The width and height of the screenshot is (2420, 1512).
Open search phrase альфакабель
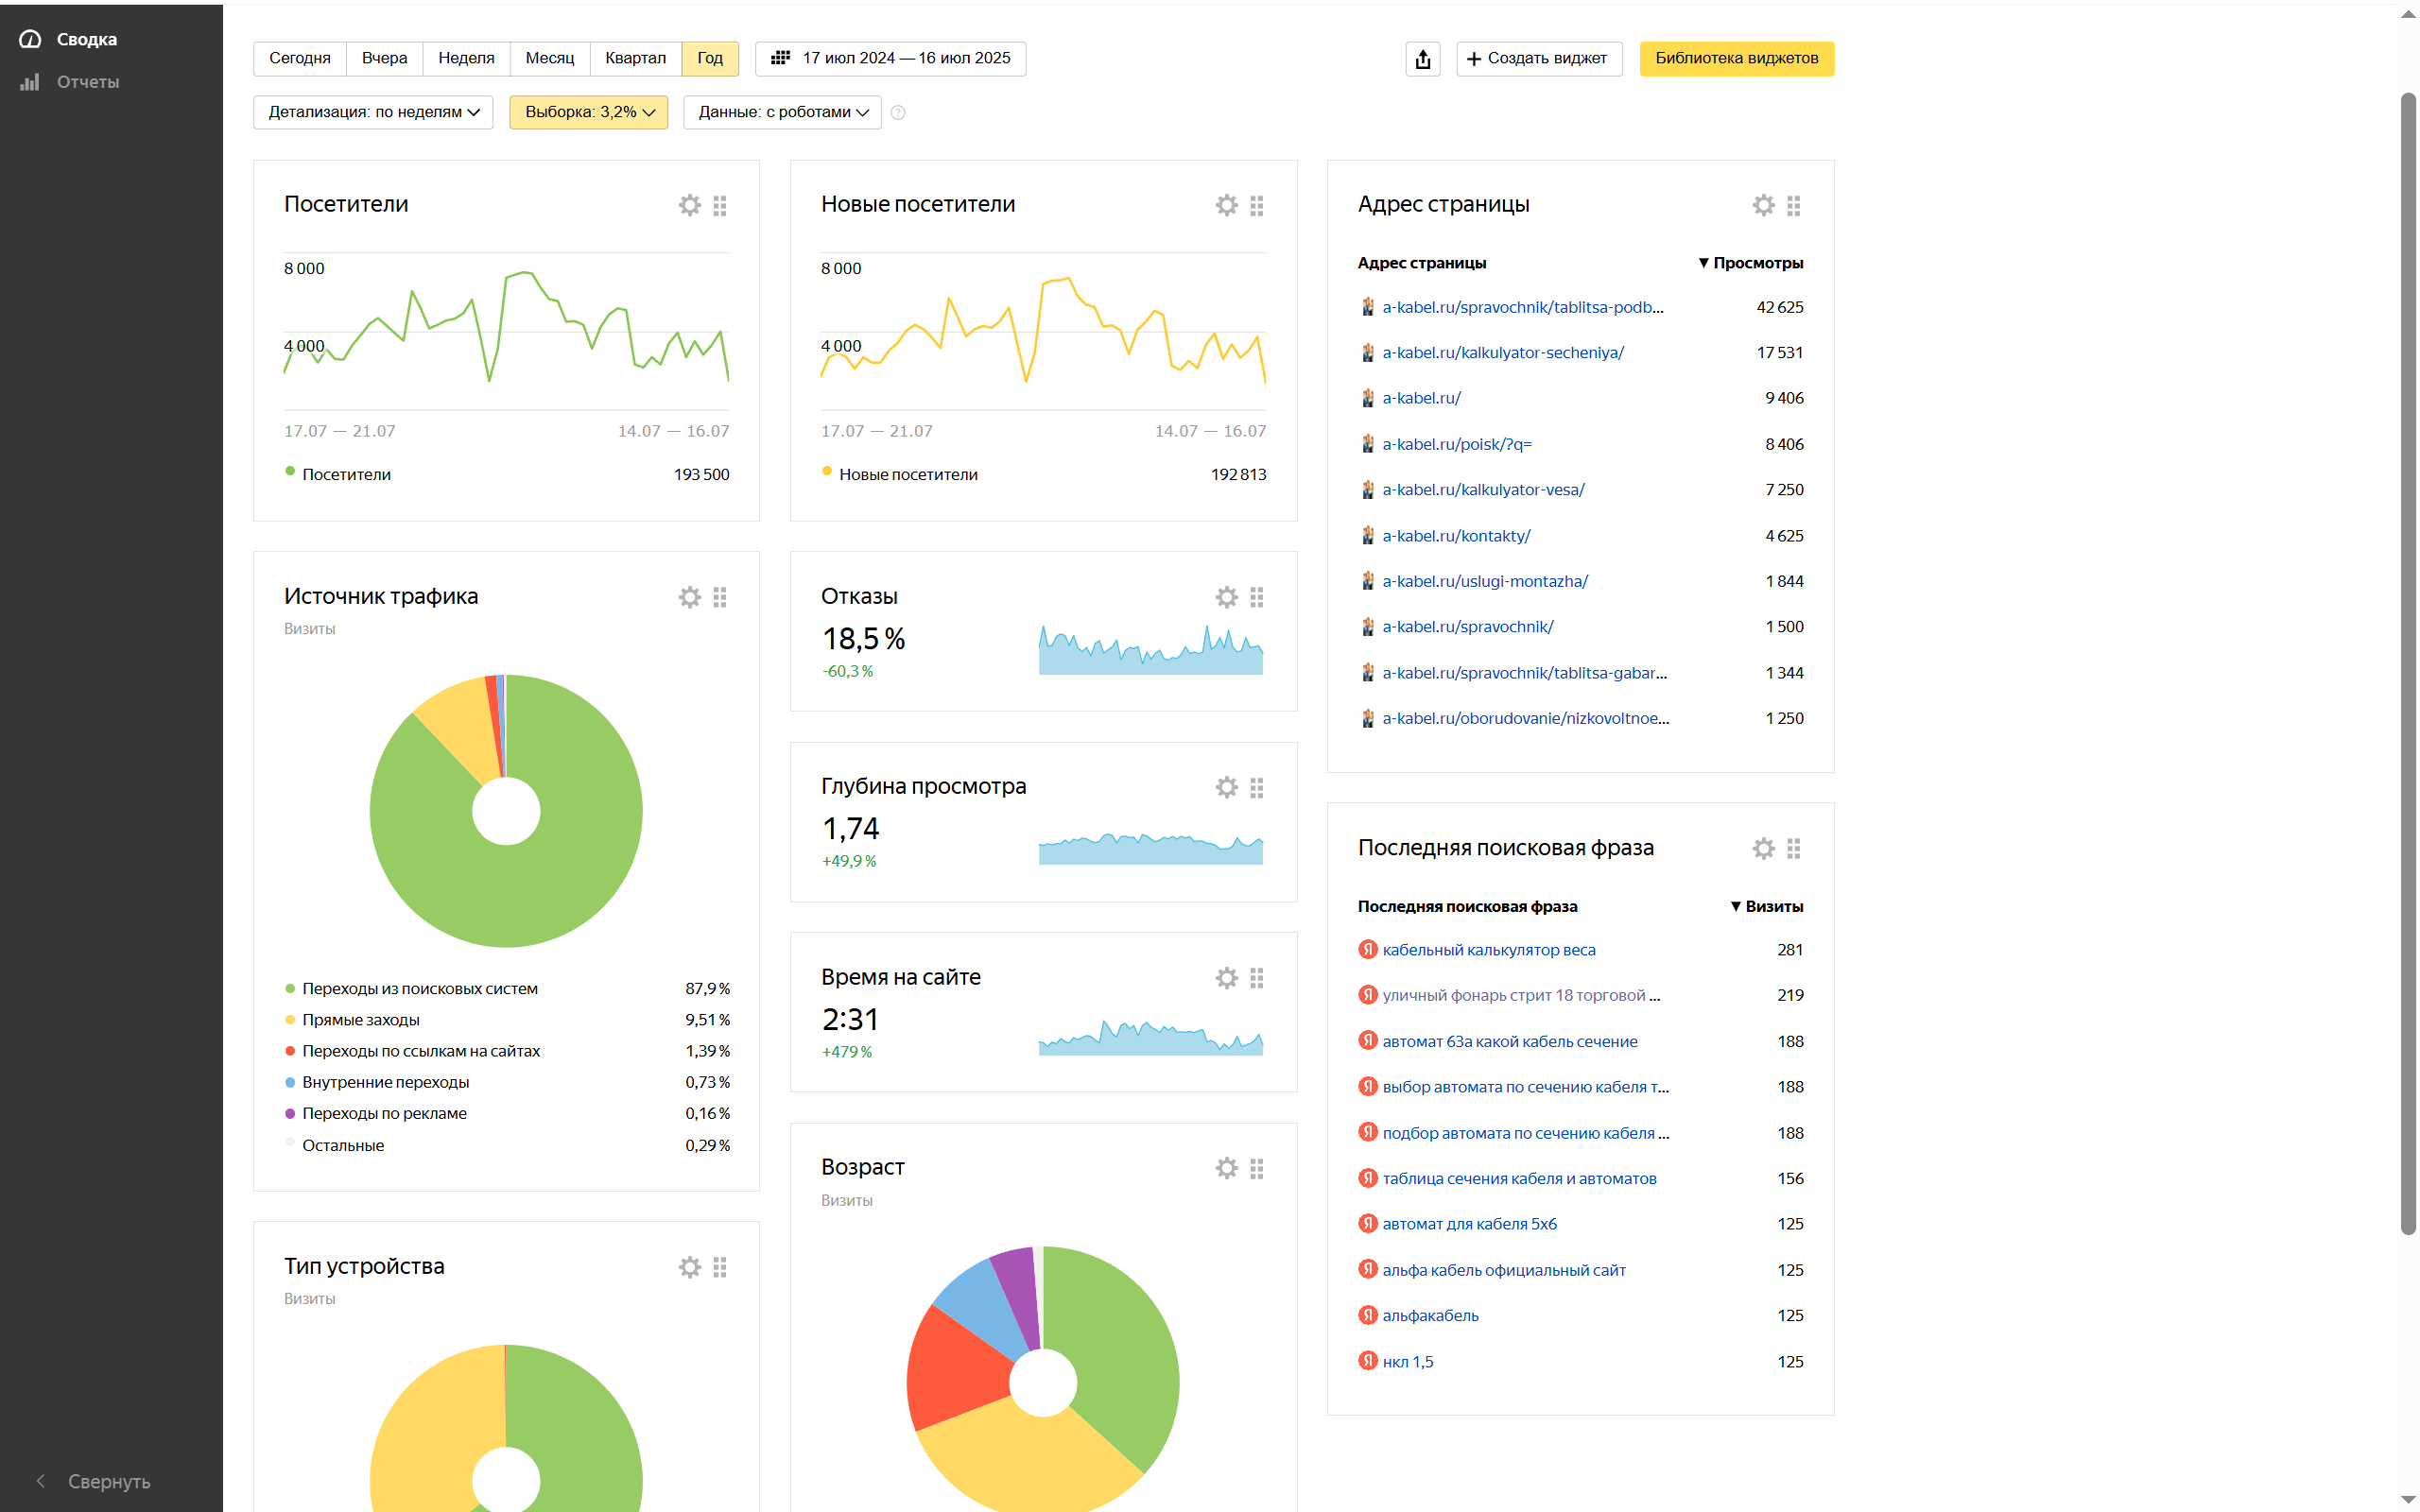1430,1315
